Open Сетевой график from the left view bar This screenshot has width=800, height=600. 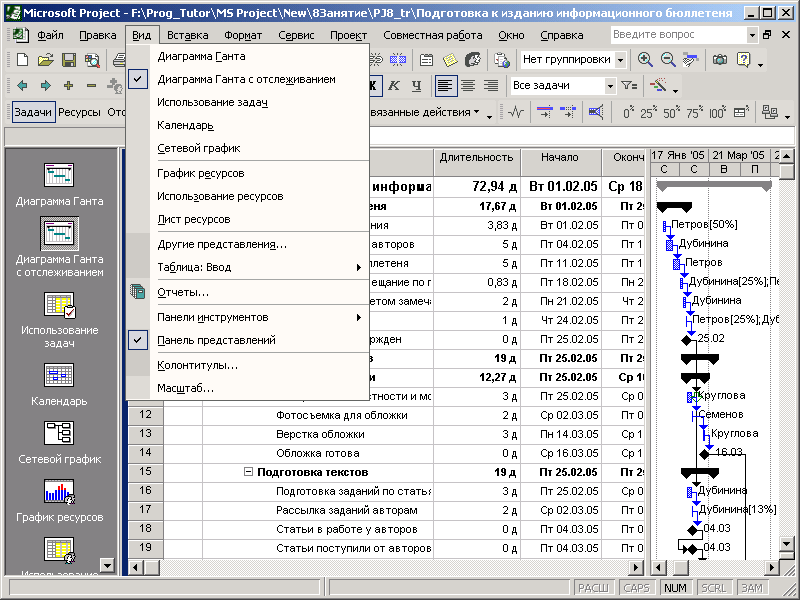pyautogui.click(x=59, y=442)
